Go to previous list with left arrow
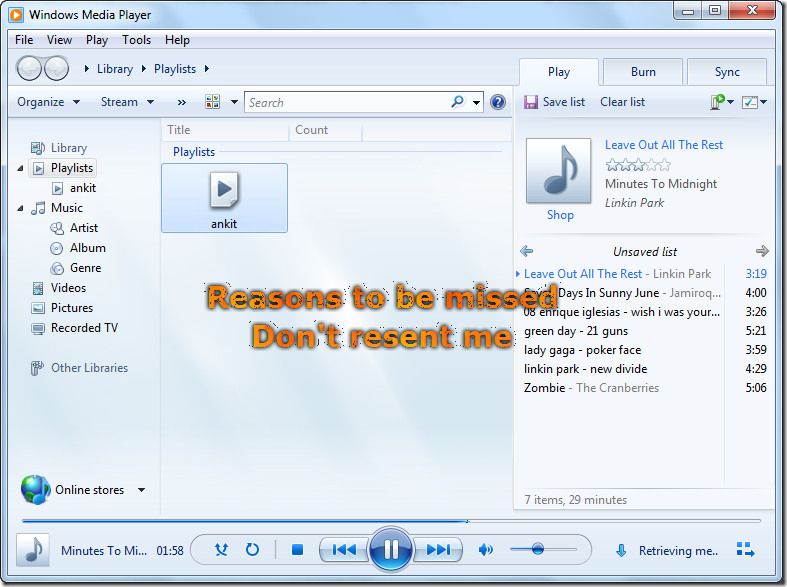The image size is (787, 587). (527, 251)
